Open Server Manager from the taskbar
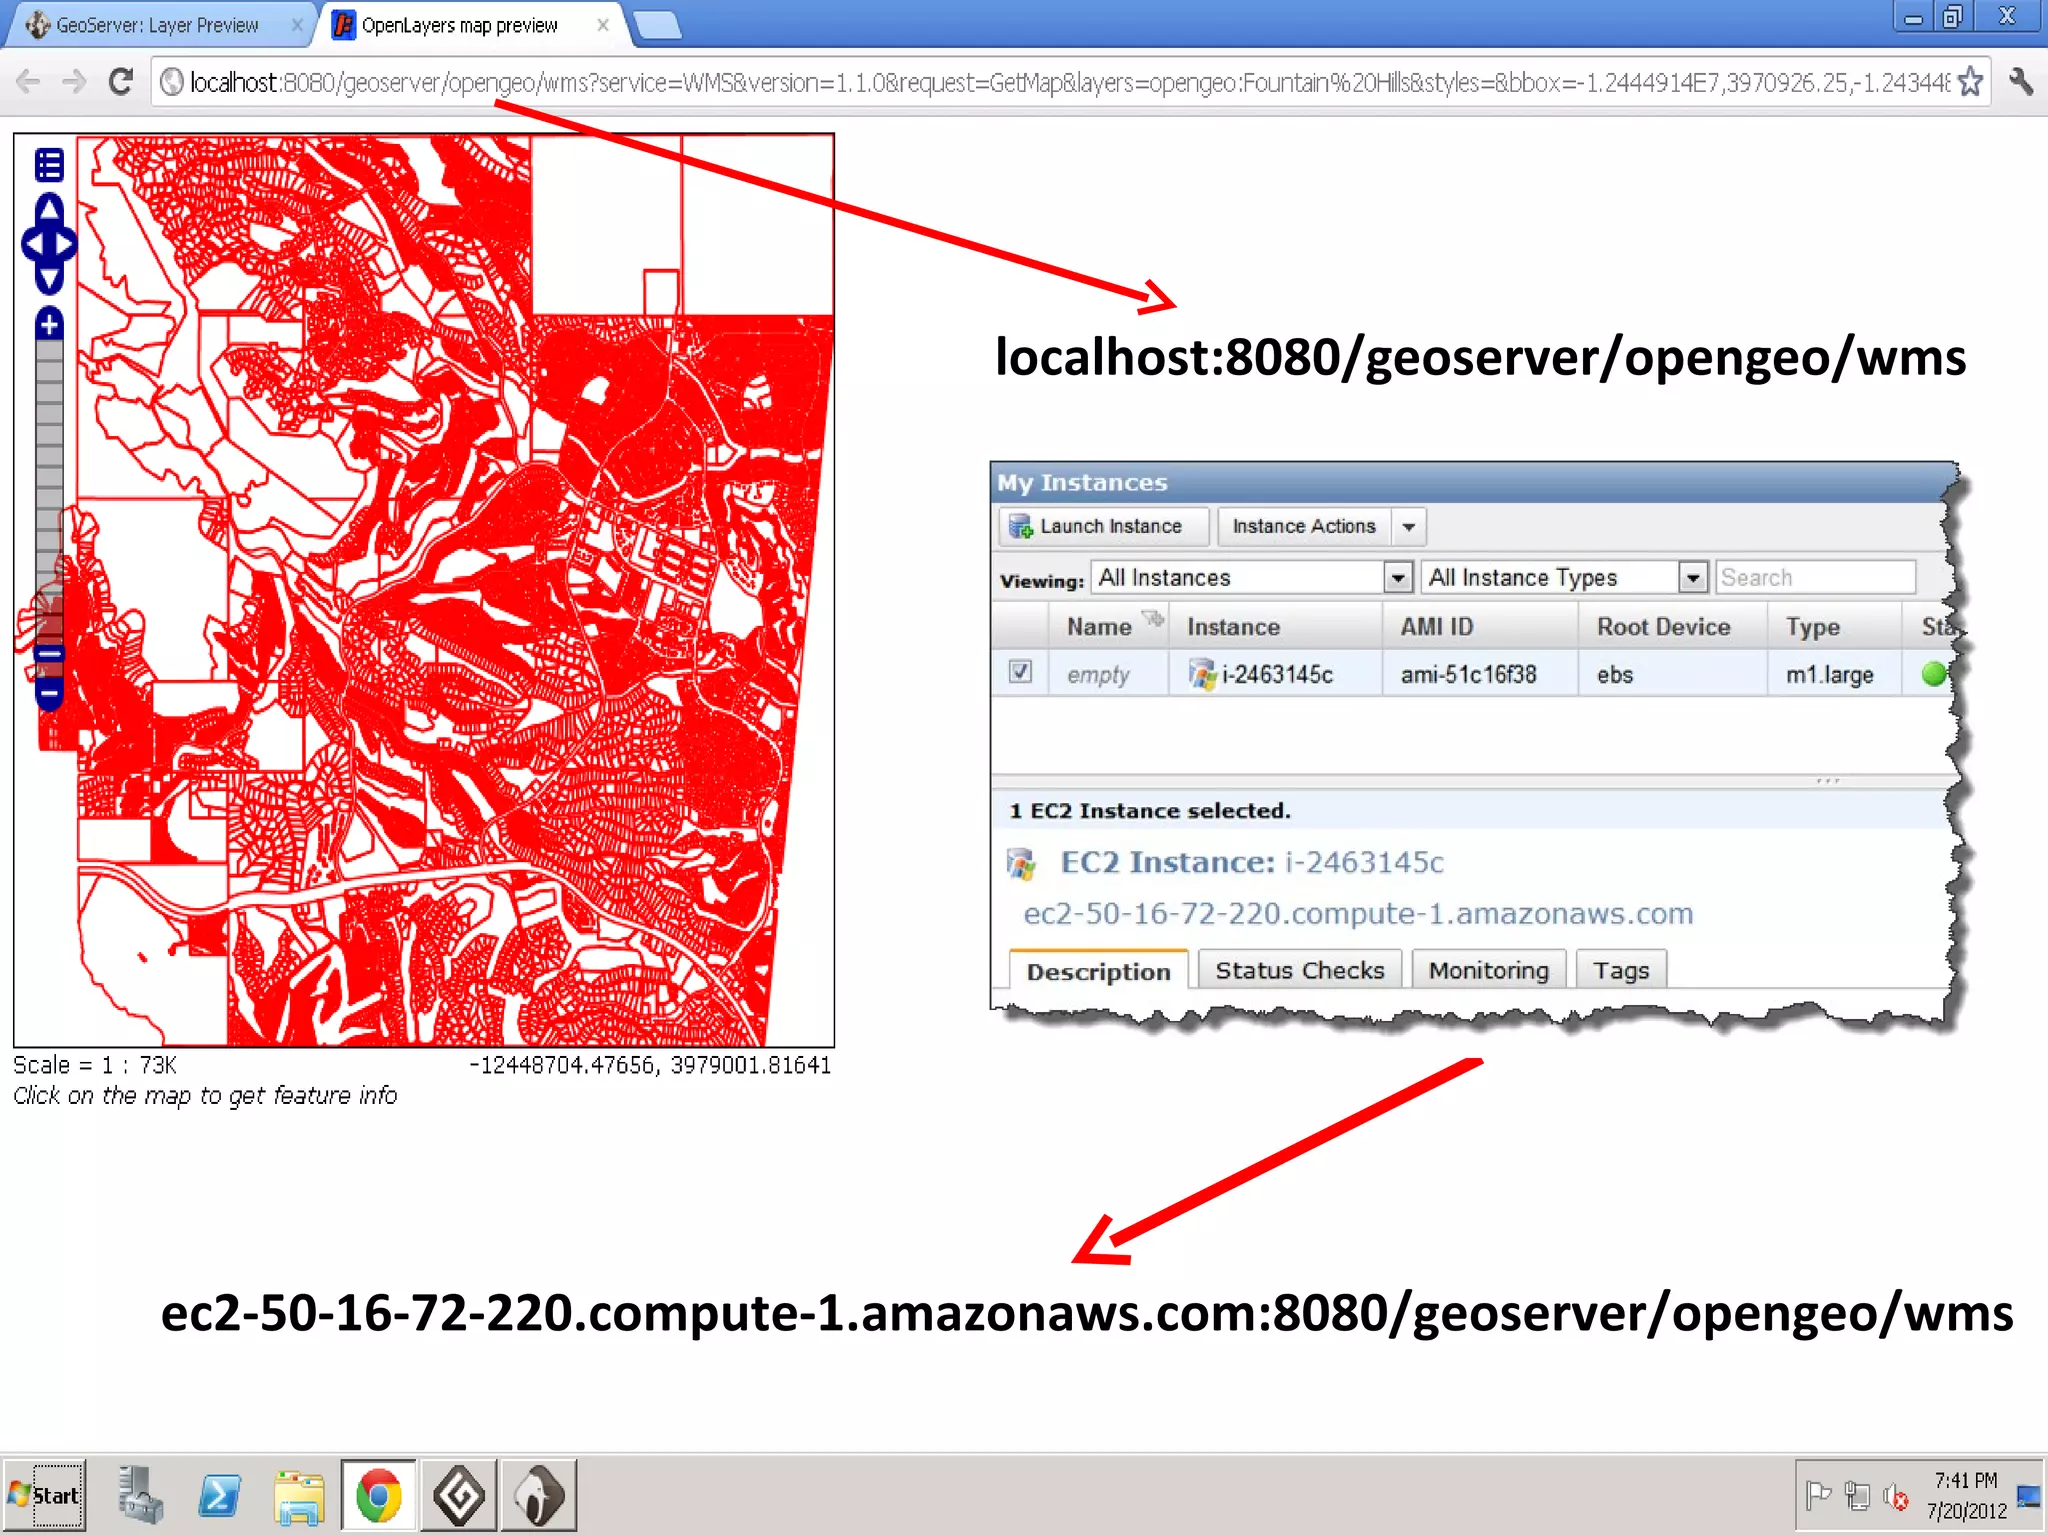This screenshot has width=2048, height=1536. pos(140,1496)
